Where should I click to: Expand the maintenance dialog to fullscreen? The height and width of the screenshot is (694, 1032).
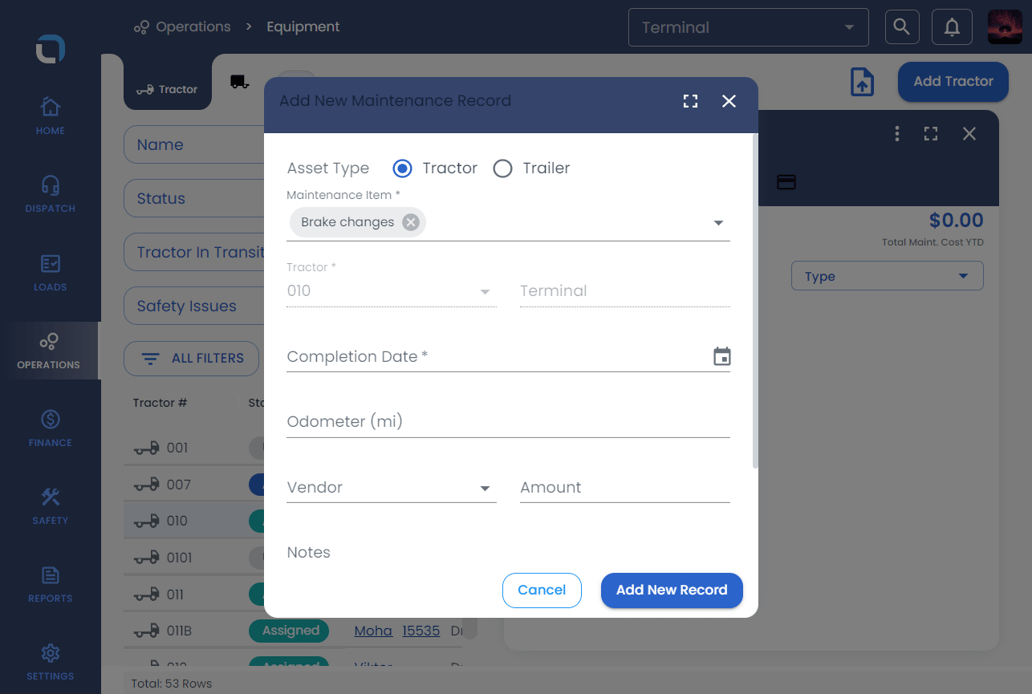(690, 101)
